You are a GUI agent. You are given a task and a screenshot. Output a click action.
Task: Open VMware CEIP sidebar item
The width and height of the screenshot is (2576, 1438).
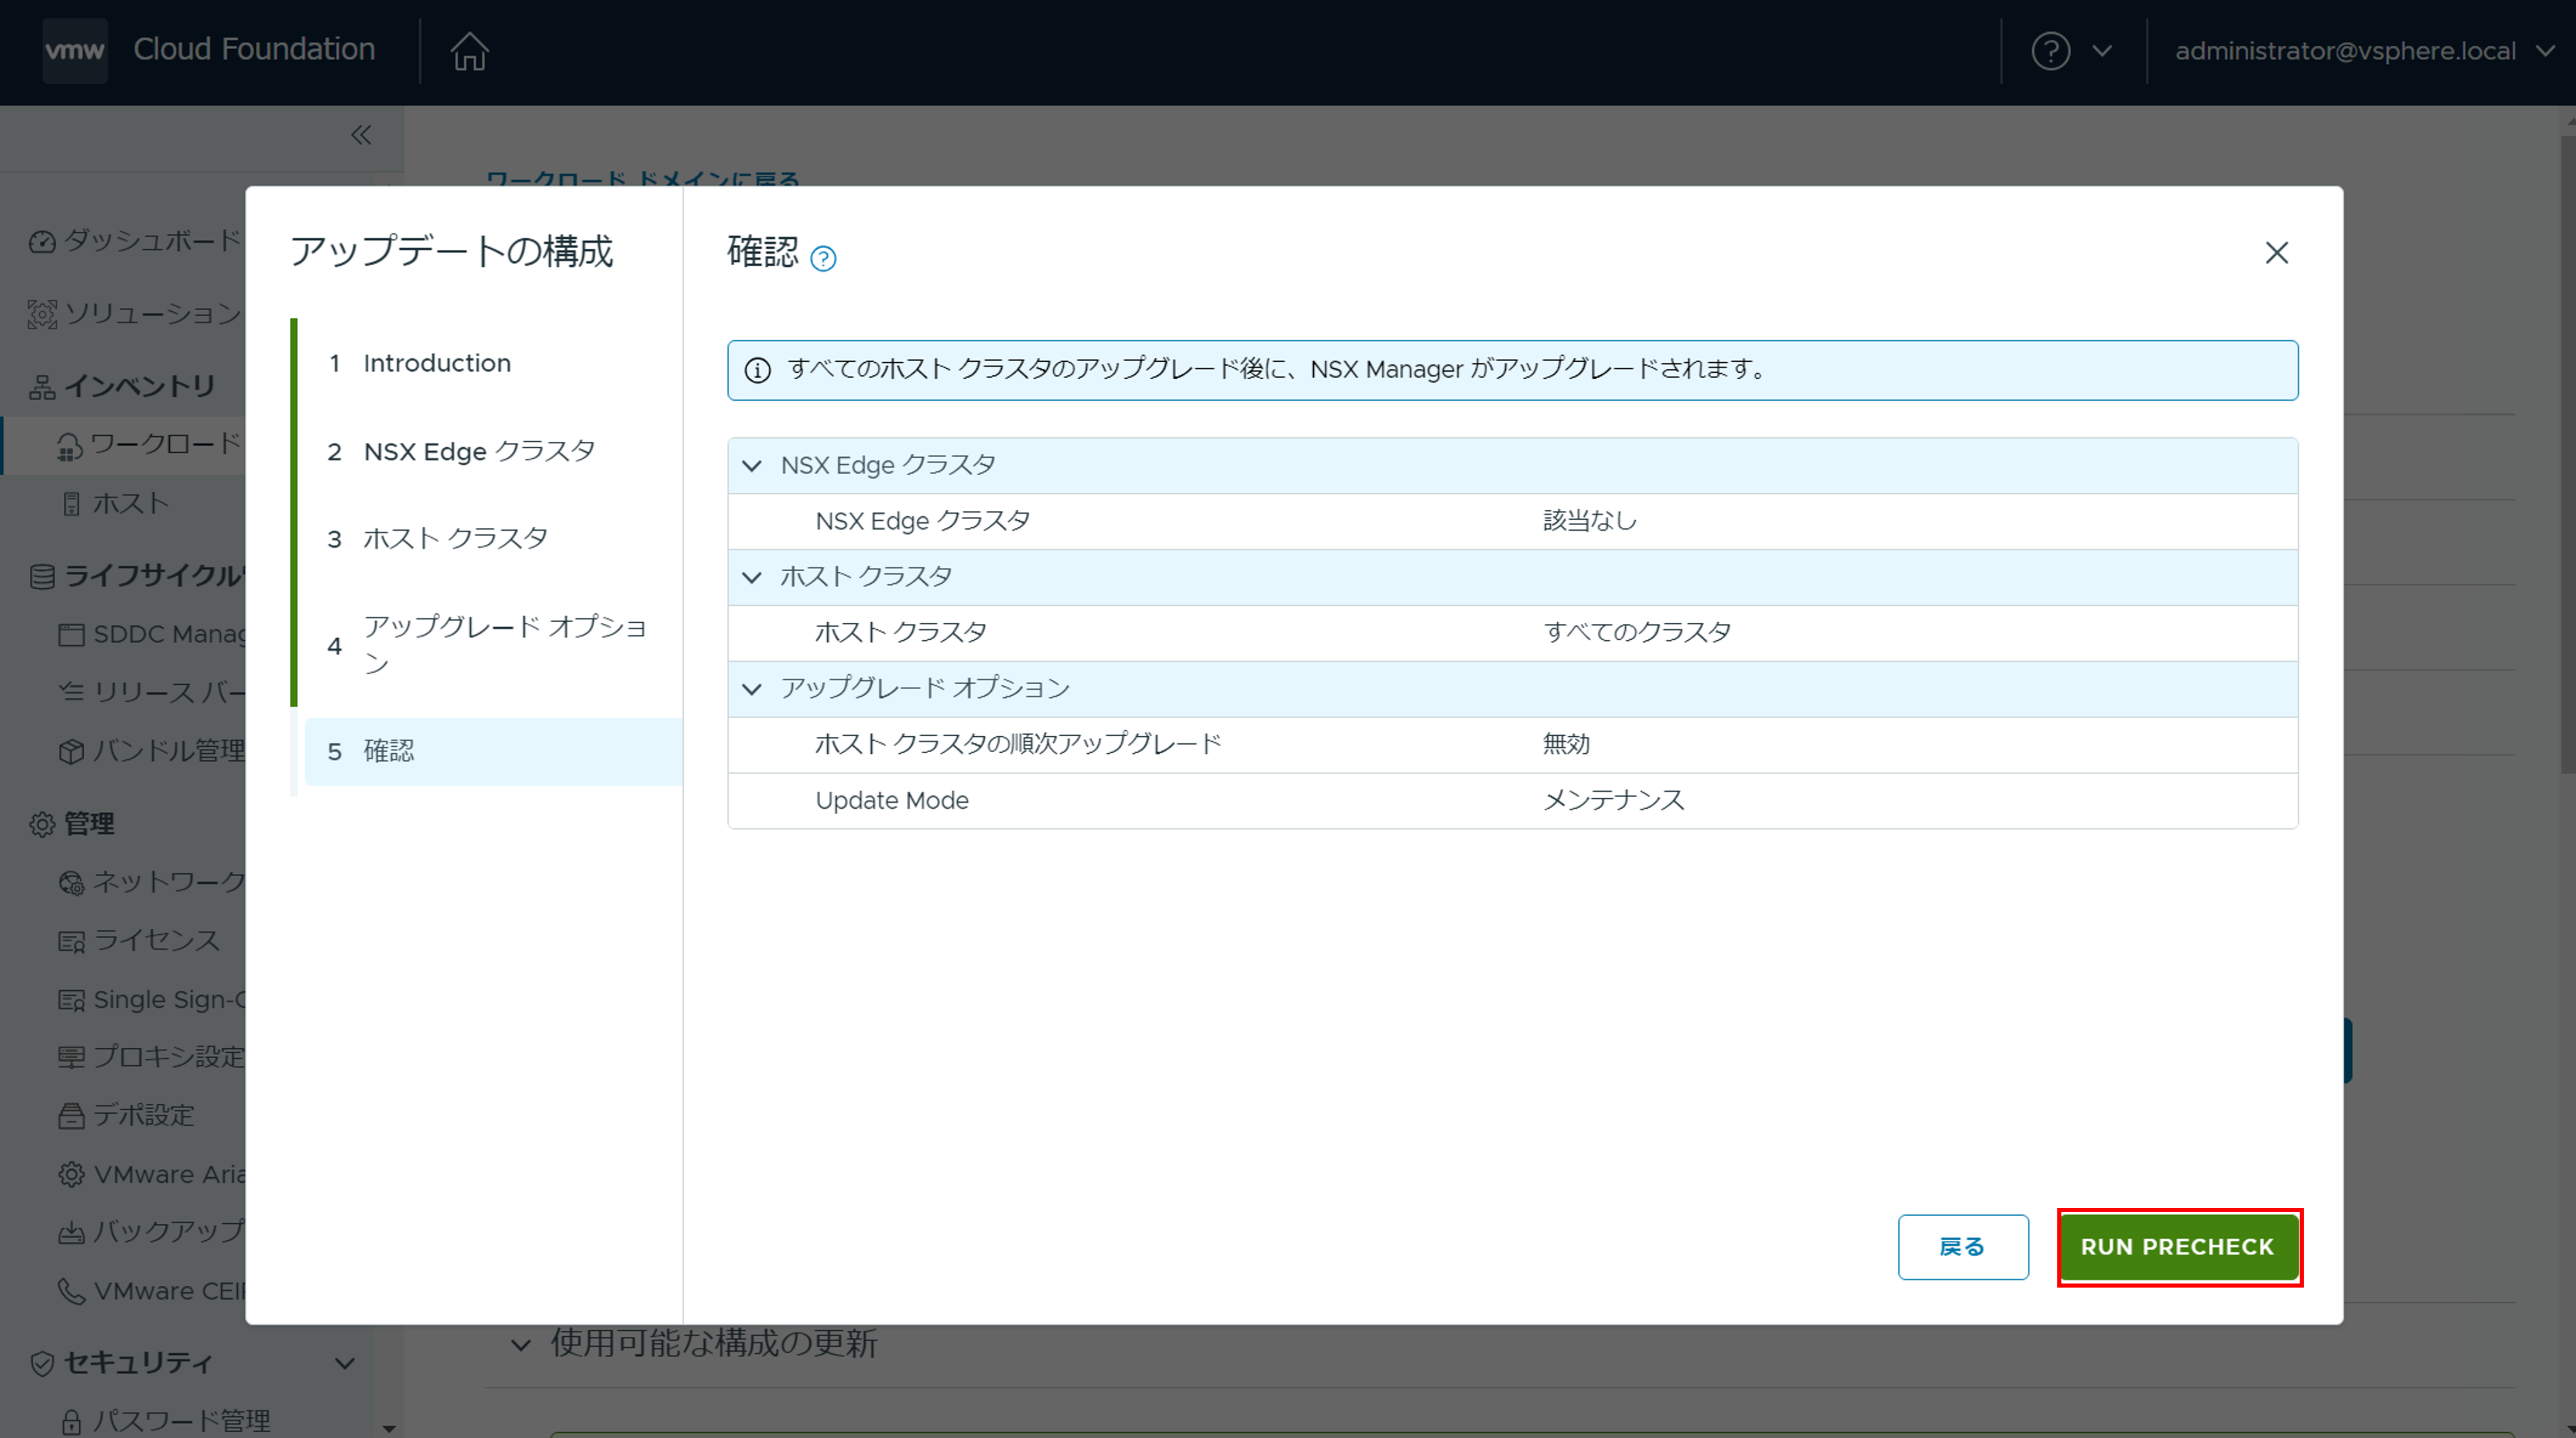pyautogui.click(x=152, y=1291)
